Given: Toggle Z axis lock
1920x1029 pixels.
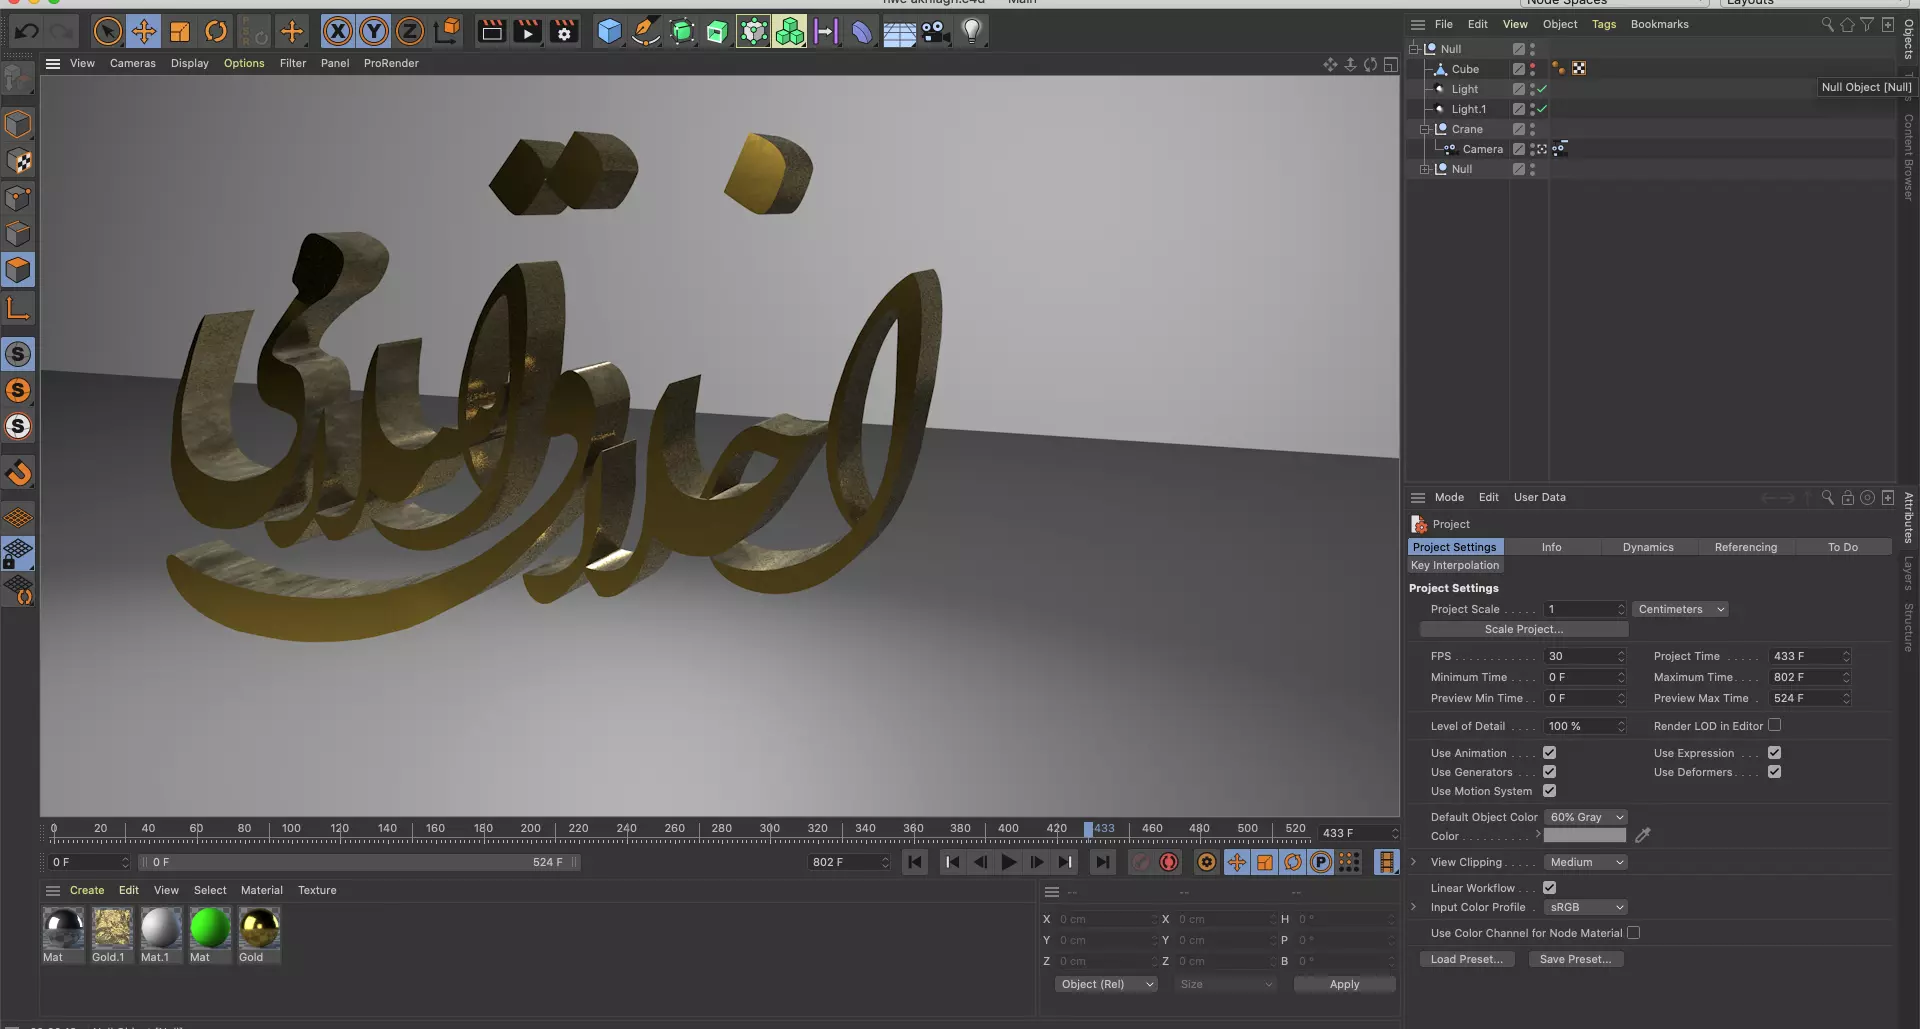Looking at the screenshot, I should [x=410, y=31].
